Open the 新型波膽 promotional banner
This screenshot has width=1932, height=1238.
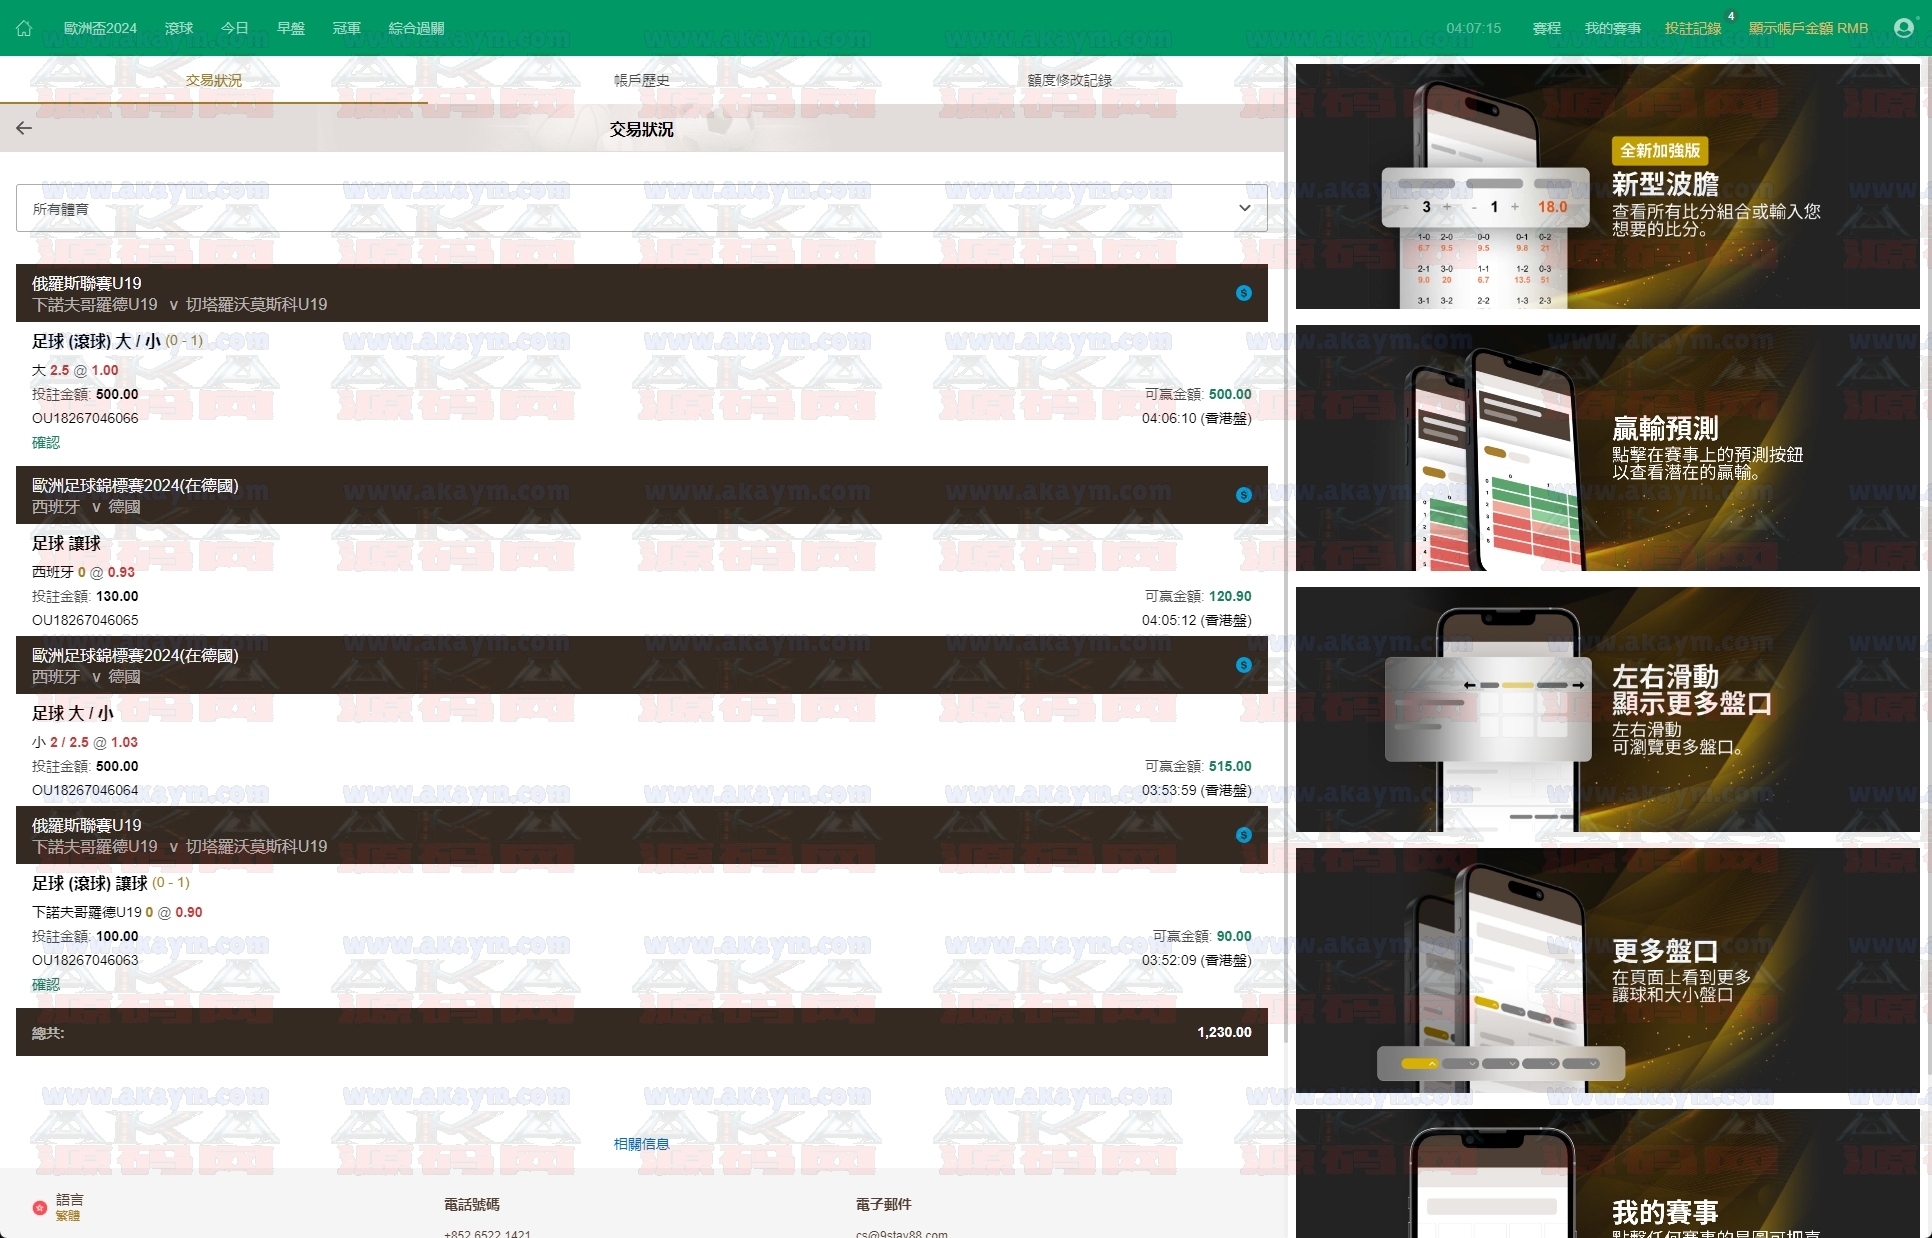(1607, 187)
